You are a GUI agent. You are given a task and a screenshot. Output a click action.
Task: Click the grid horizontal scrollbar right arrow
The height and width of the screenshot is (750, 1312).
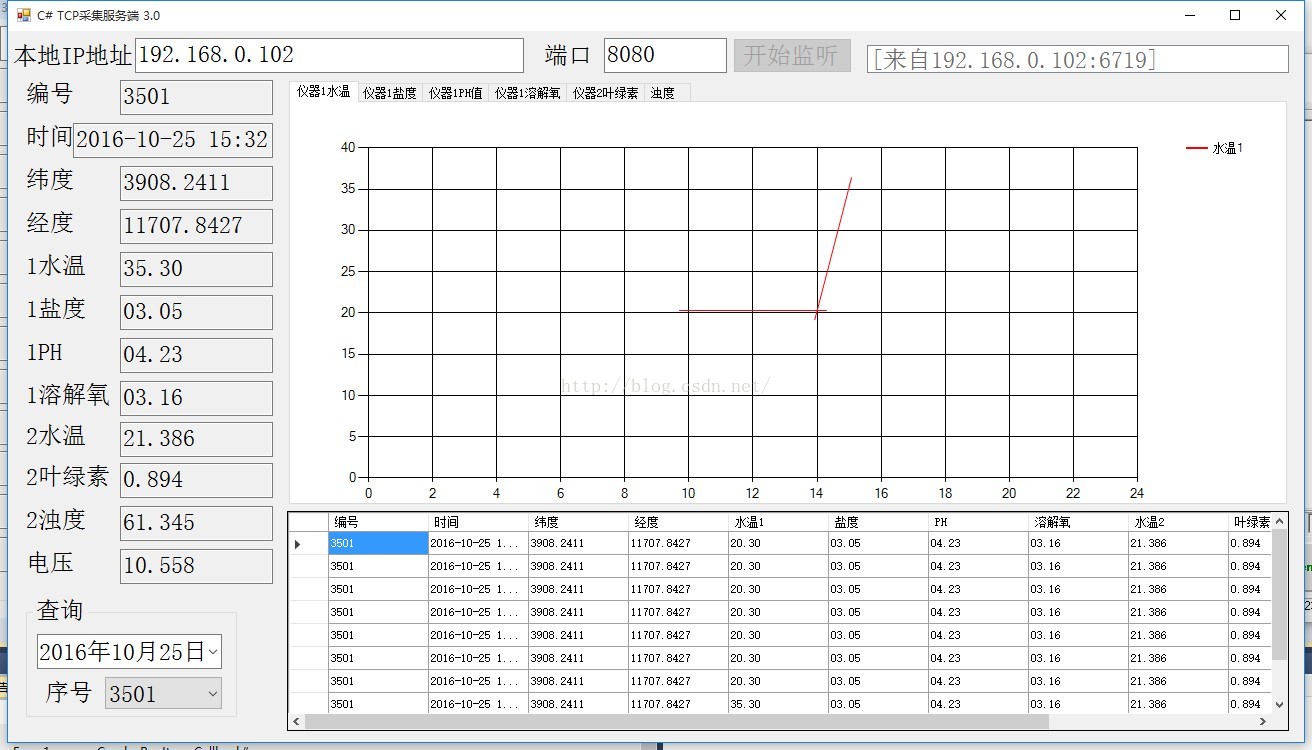[x=1263, y=721]
